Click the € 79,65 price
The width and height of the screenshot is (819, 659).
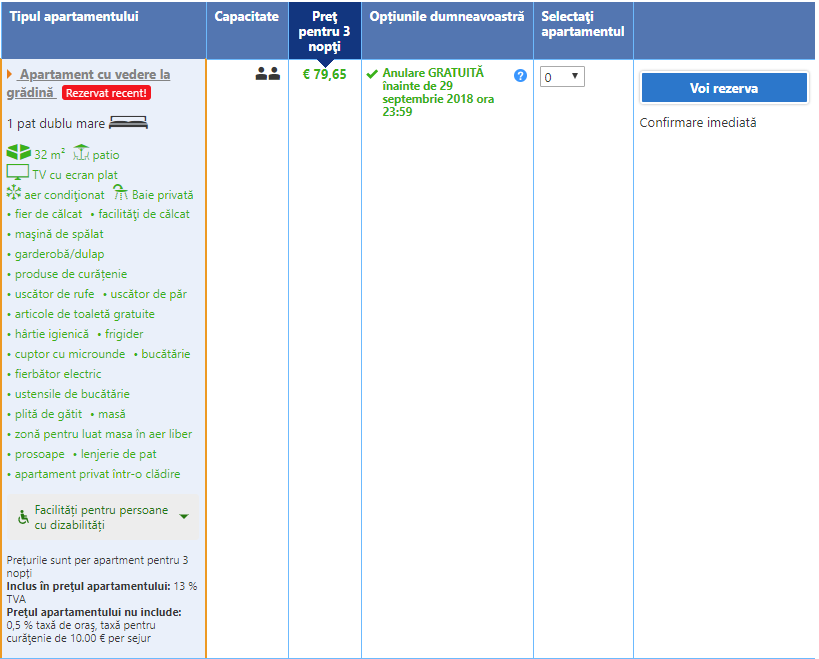click(x=325, y=74)
